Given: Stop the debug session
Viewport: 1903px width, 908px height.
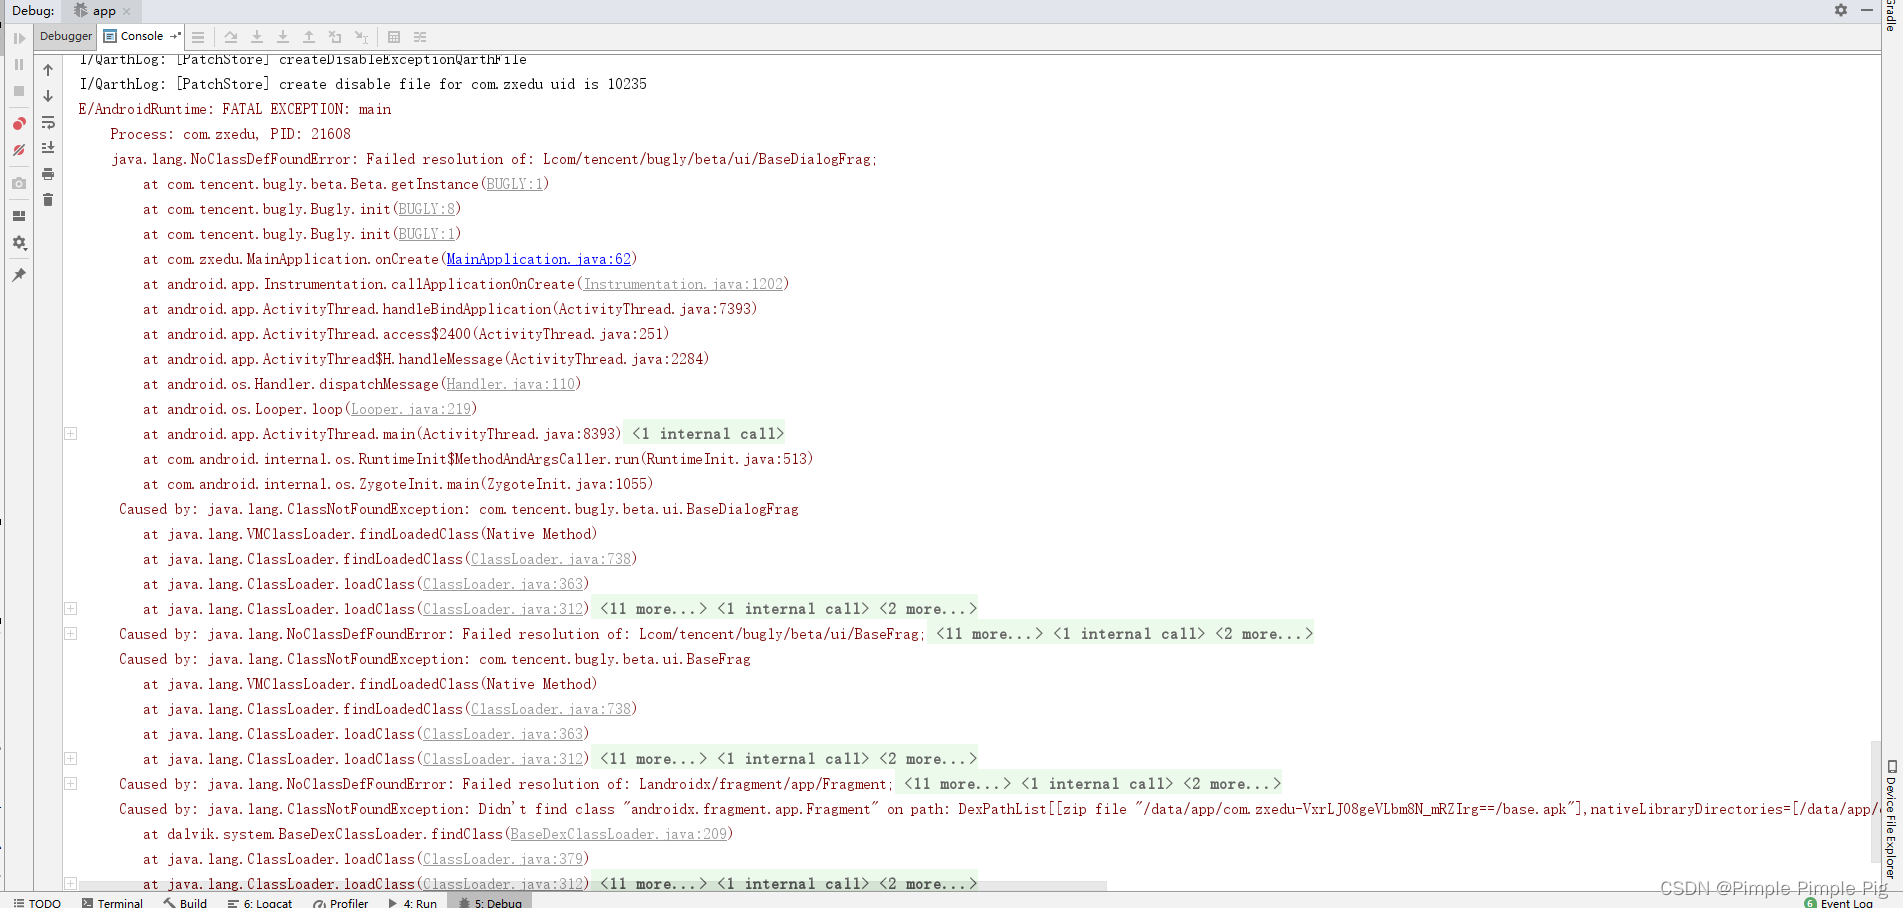Looking at the screenshot, I should [19, 91].
